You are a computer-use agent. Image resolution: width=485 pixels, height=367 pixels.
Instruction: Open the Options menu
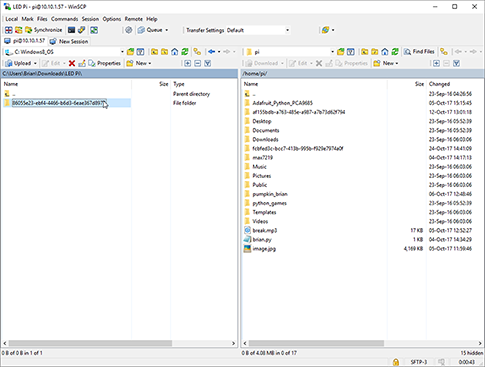click(x=112, y=19)
